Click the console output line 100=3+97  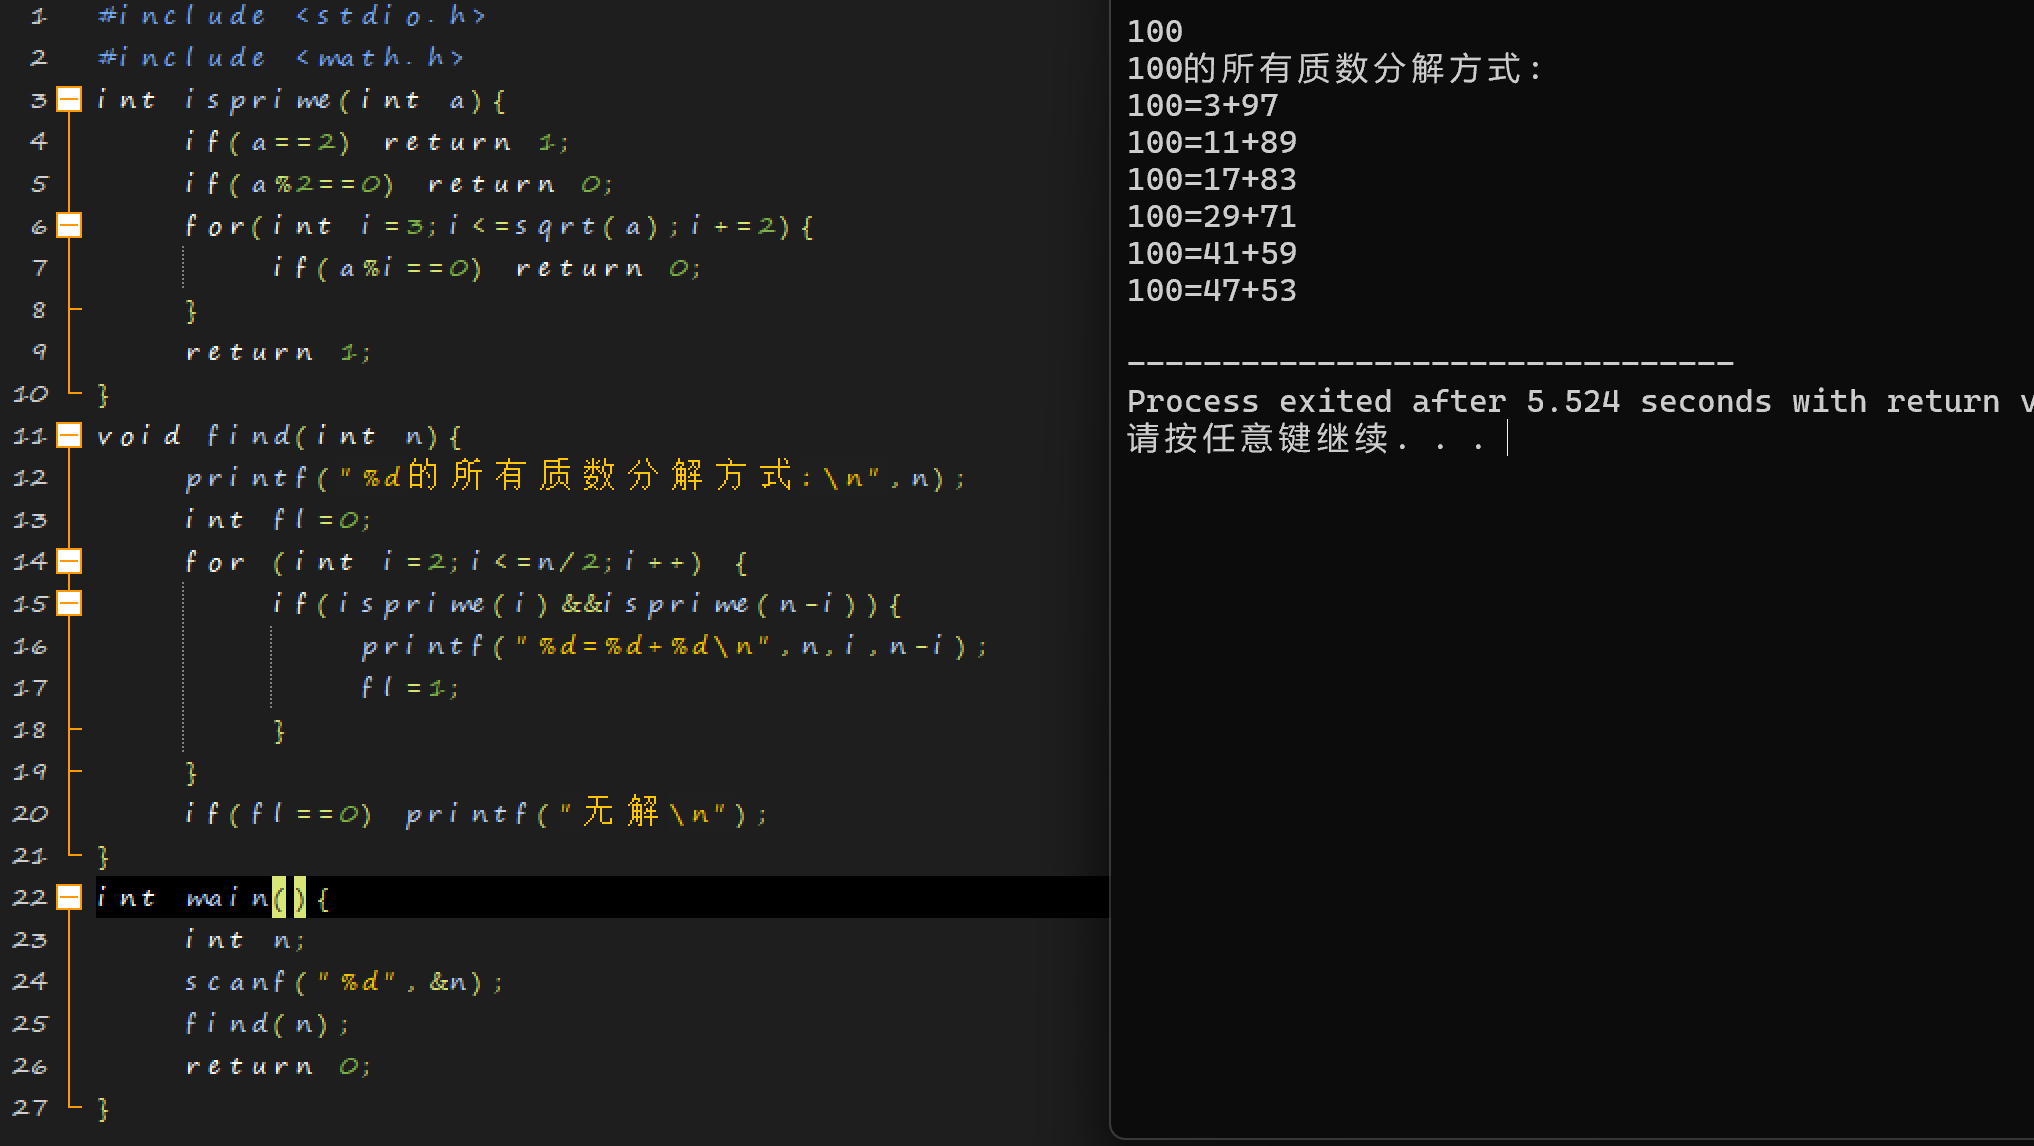click(1202, 106)
